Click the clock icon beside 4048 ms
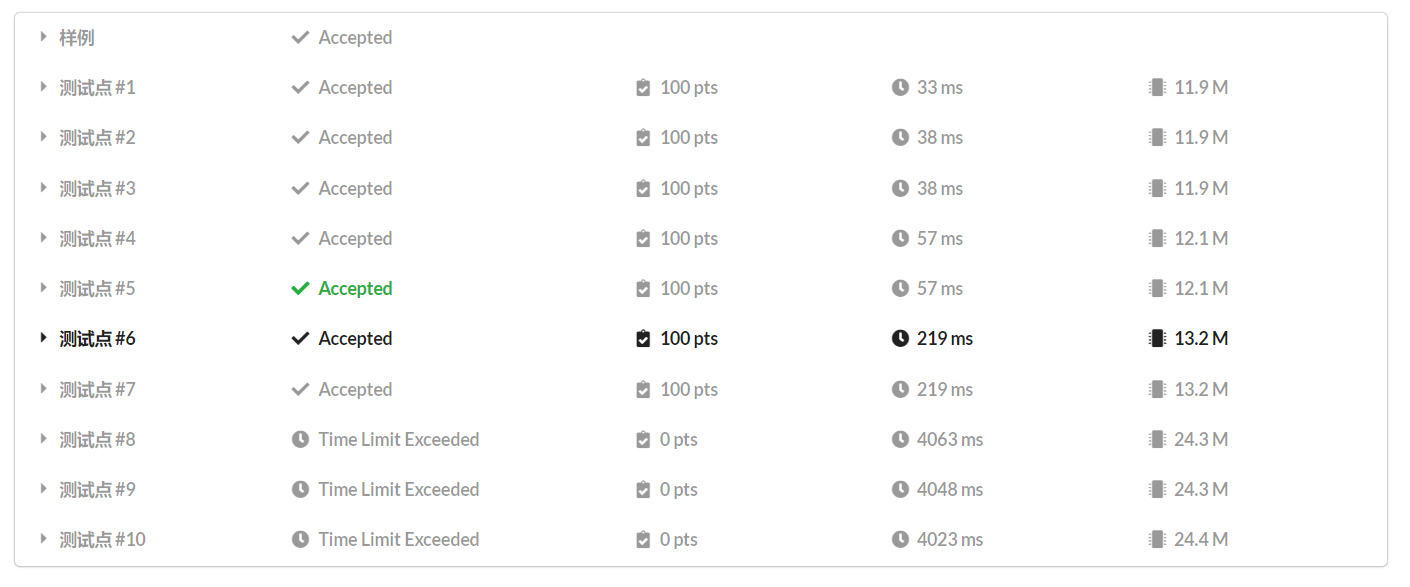1410x587 pixels. 900,490
